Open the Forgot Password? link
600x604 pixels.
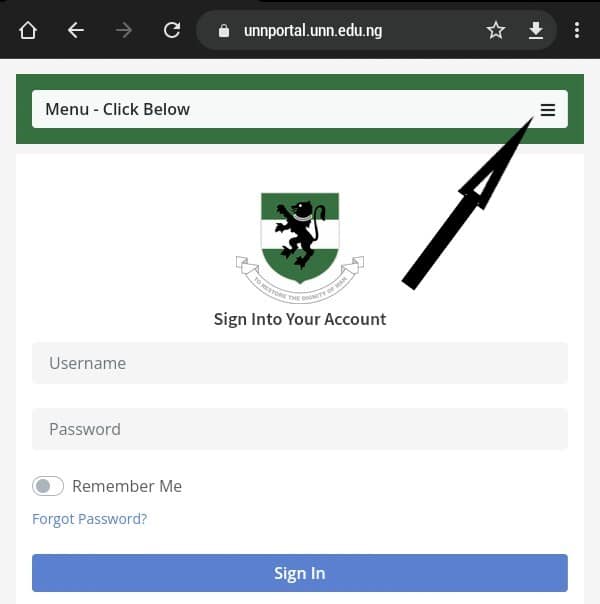[89, 519]
